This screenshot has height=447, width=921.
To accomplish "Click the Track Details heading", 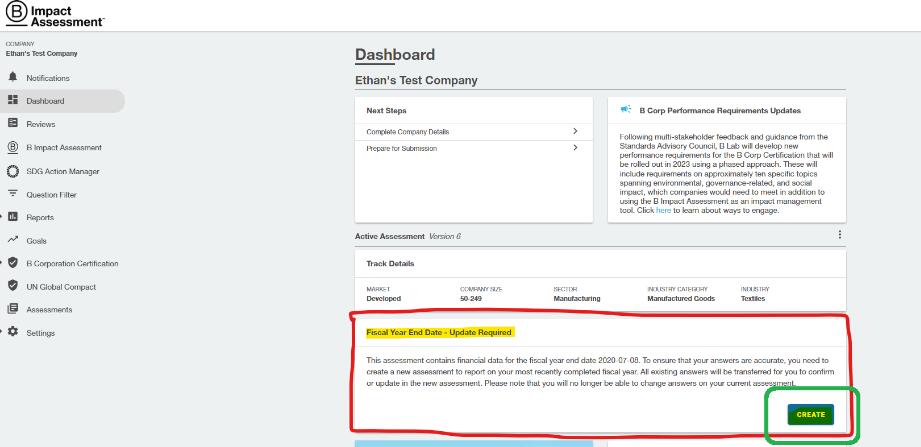I will click(390, 264).
